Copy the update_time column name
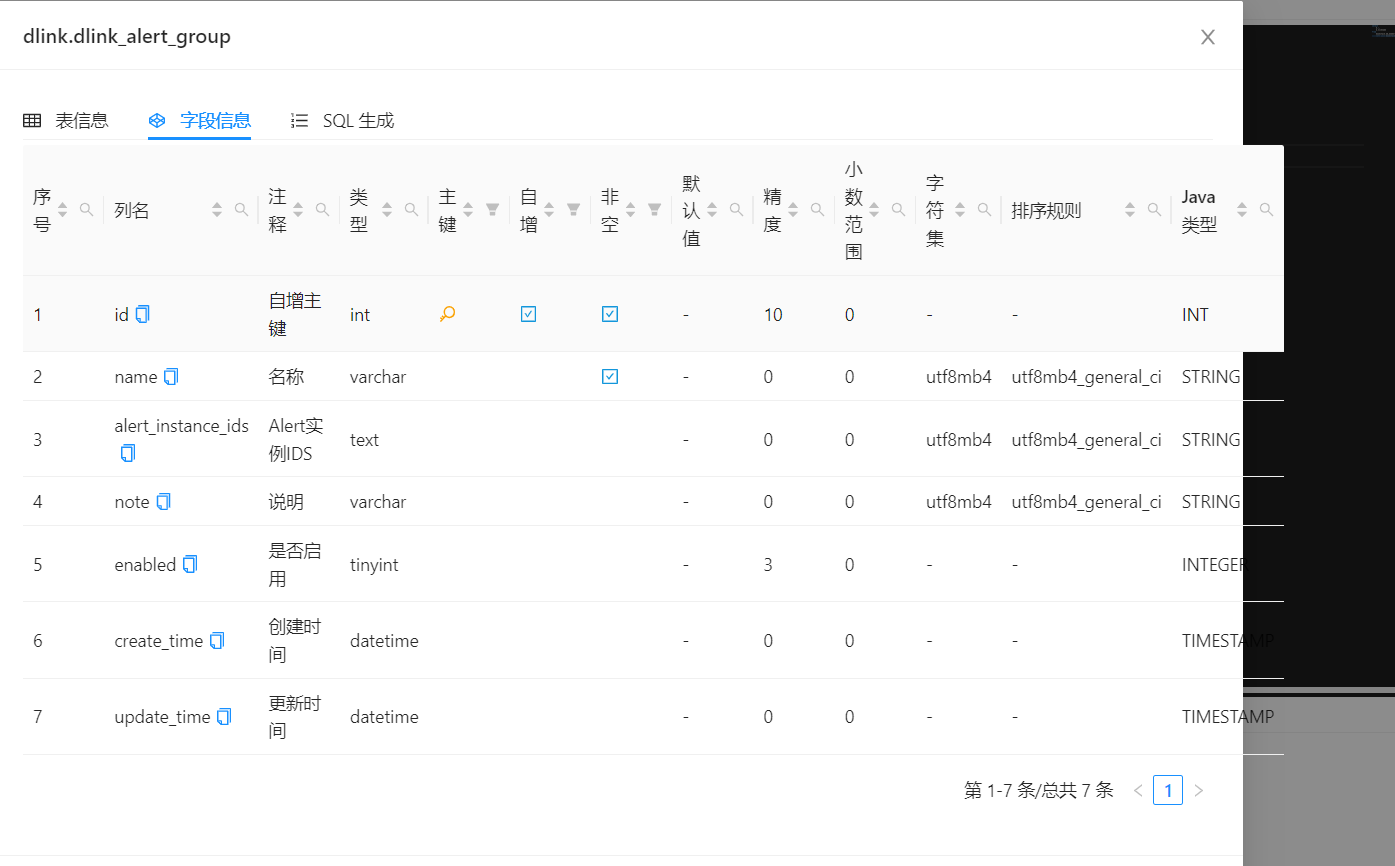Viewport: 1395px width, 866px height. (224, 716)
